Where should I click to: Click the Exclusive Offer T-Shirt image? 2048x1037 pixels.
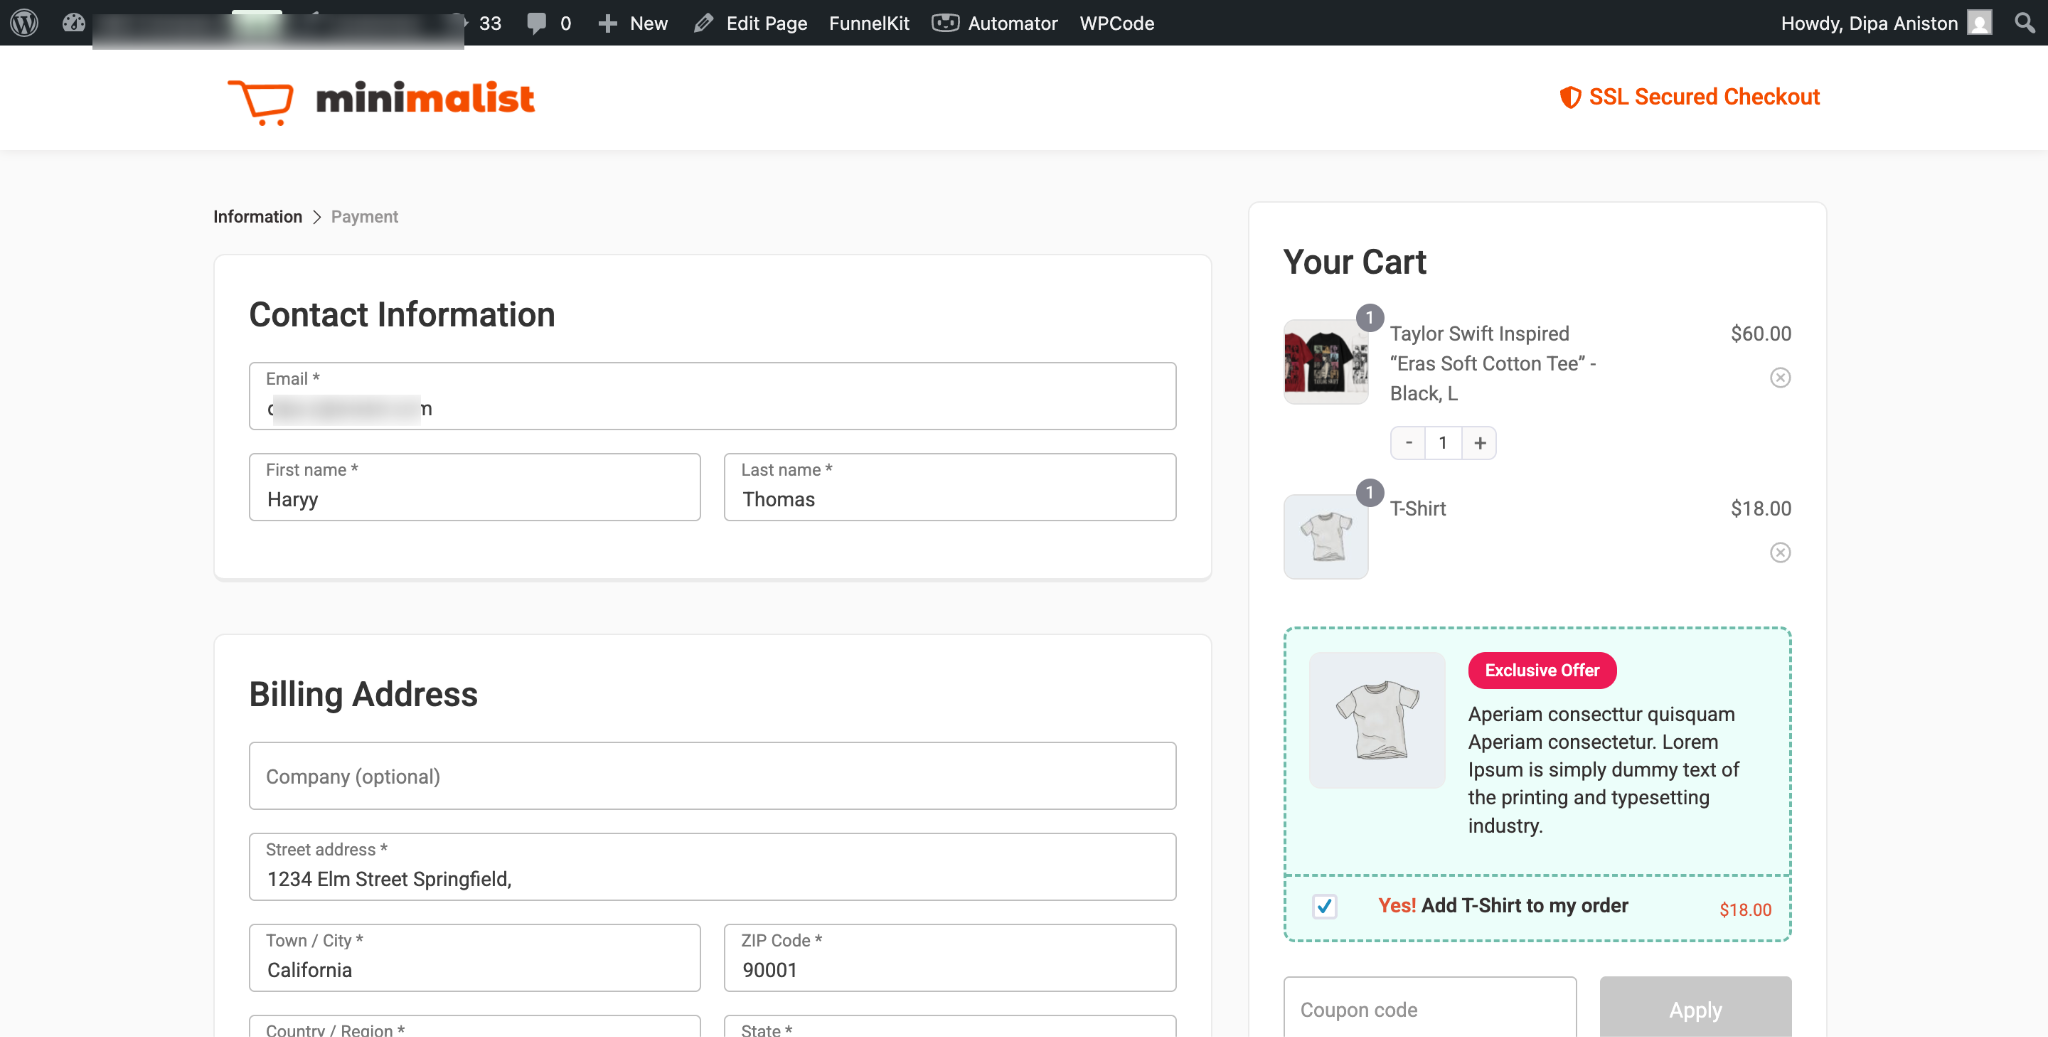1377,720
